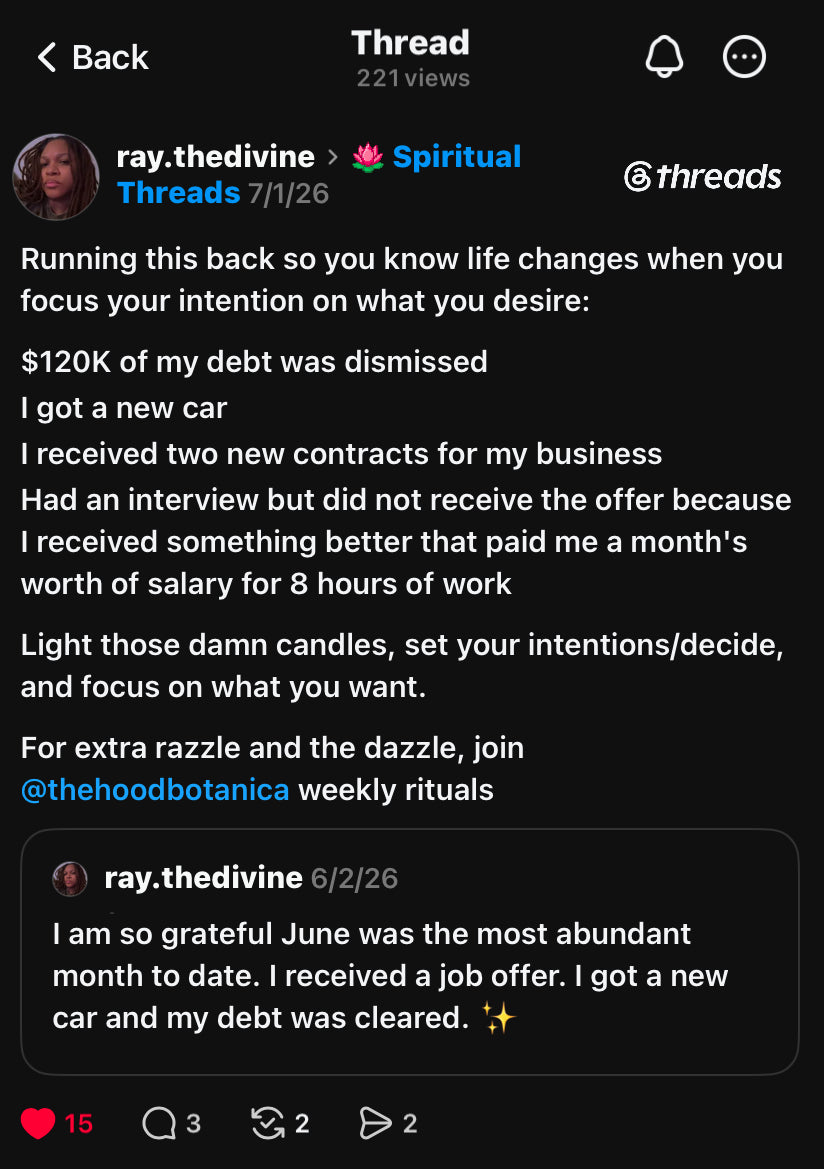Tap the lotus flower community icon

(368, 157)
